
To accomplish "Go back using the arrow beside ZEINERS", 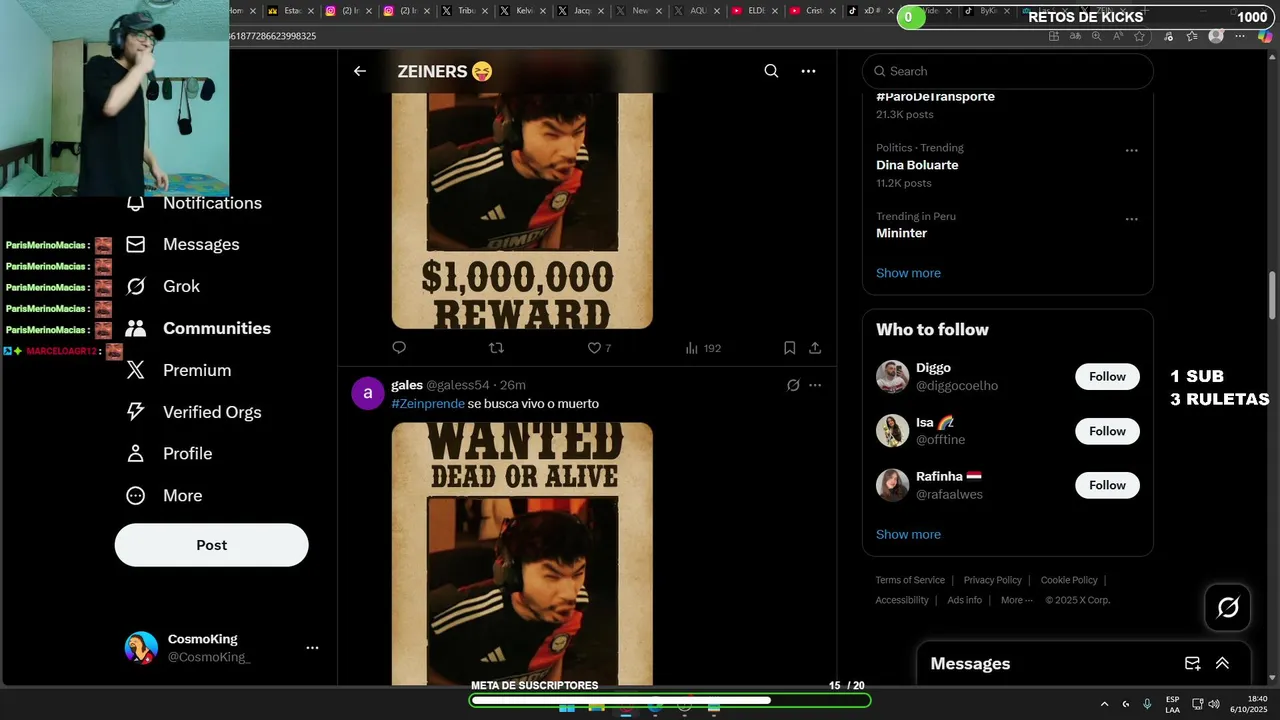I will (x=360, y=71).
